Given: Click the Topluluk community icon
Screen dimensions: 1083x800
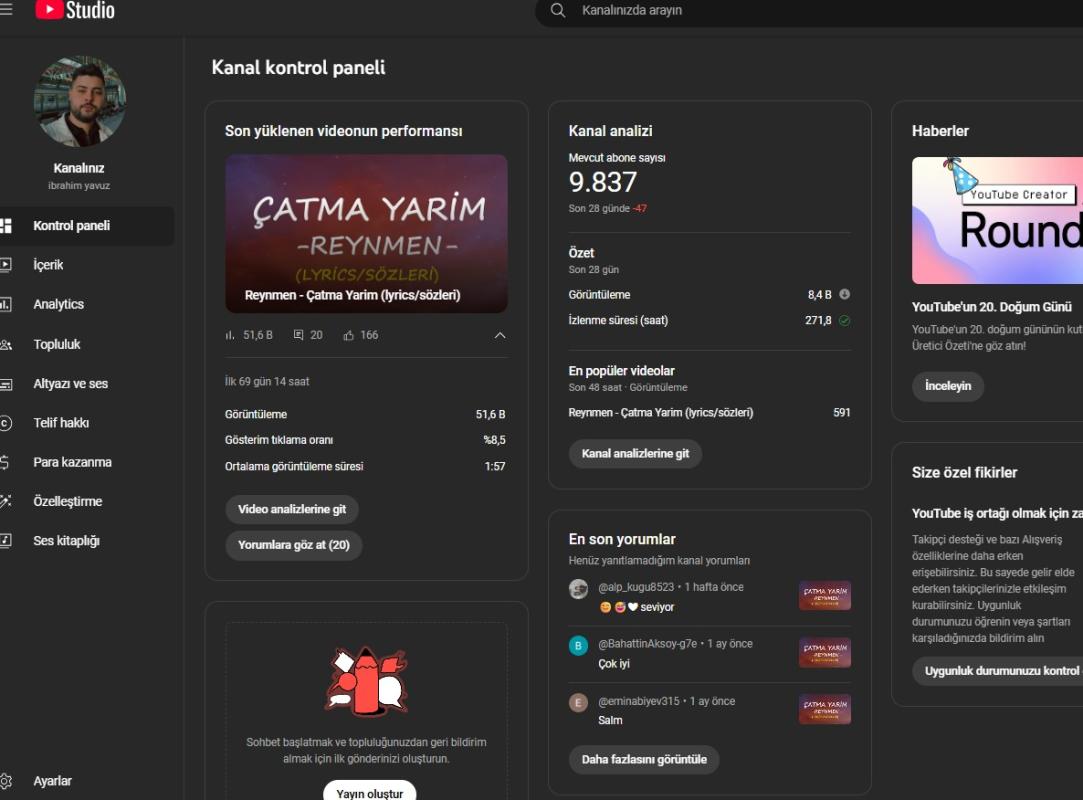Looking at the screenshot, I should coord(6,344).
